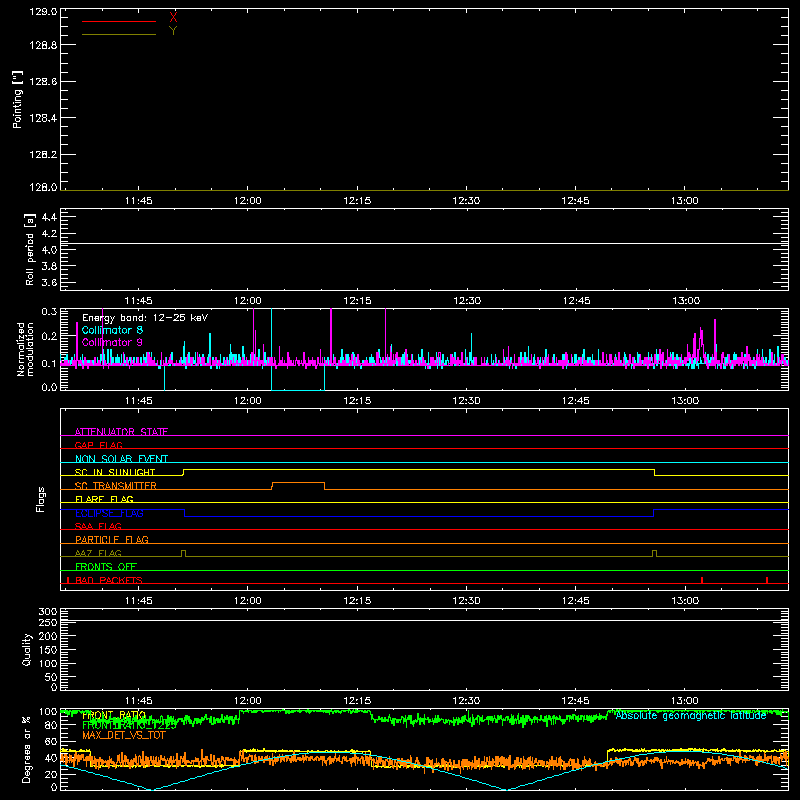Click the 3.6 tick on Roll period axis
The width and height of the screenshot is (800, 800).
49,282
